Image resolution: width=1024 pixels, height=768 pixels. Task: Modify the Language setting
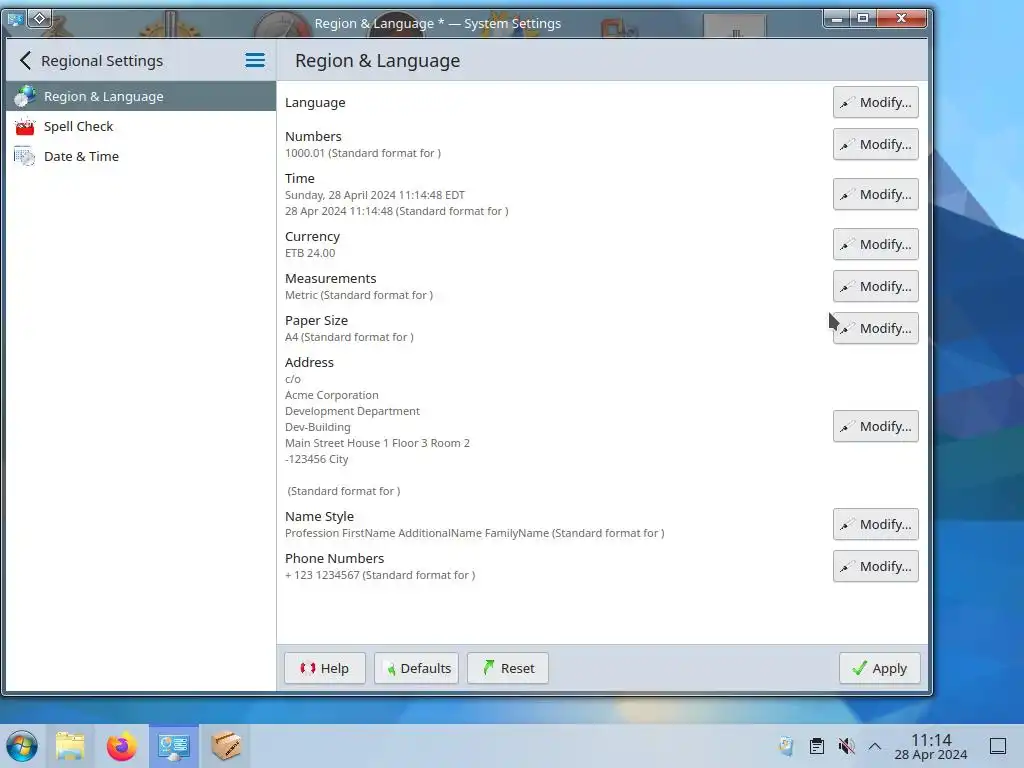[x=875, y=103]
